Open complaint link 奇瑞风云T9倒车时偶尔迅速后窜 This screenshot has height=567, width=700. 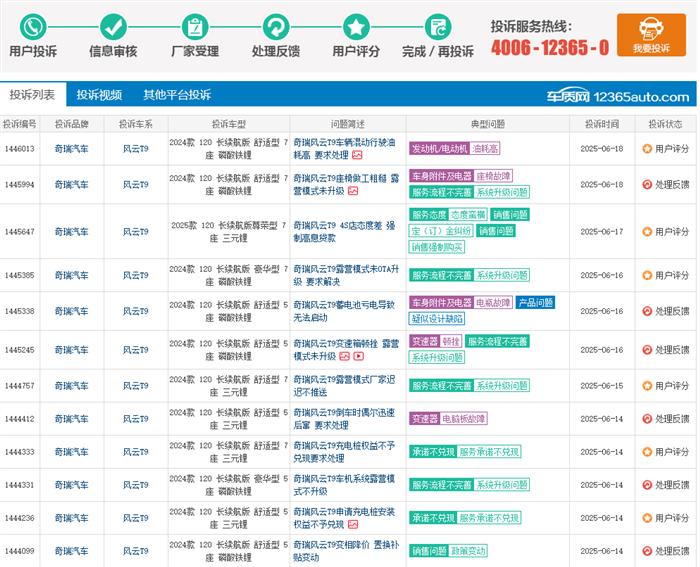pos(344,419)
